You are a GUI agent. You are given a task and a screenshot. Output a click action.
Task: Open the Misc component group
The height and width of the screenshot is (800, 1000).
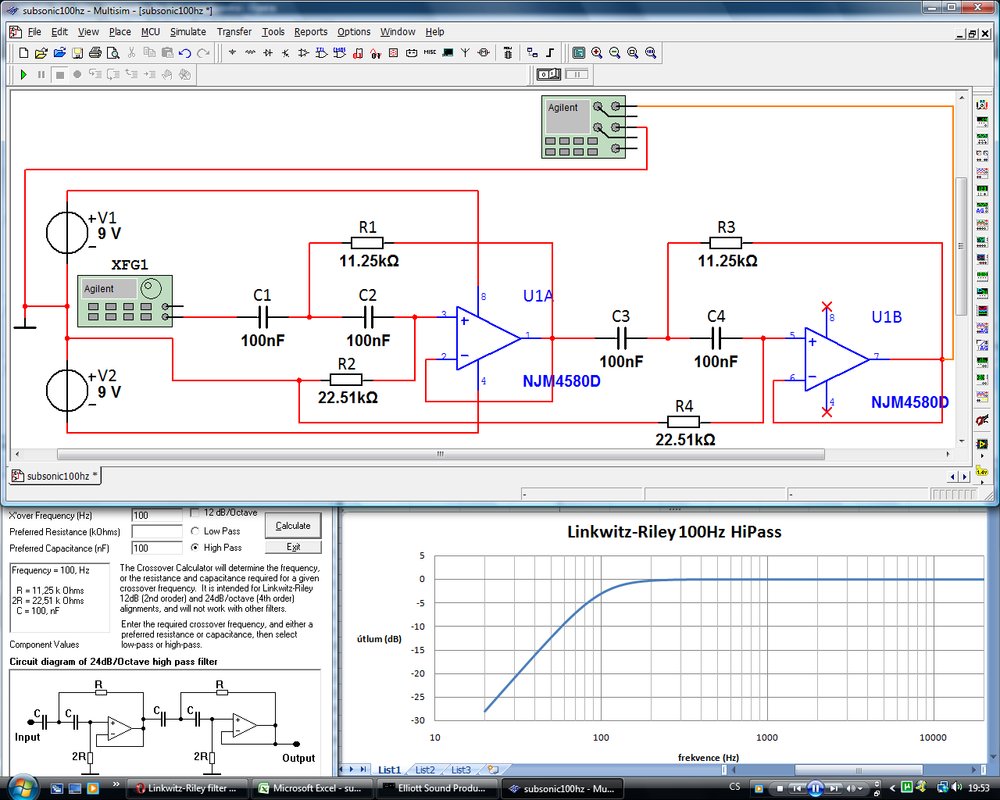click(430, 53)
